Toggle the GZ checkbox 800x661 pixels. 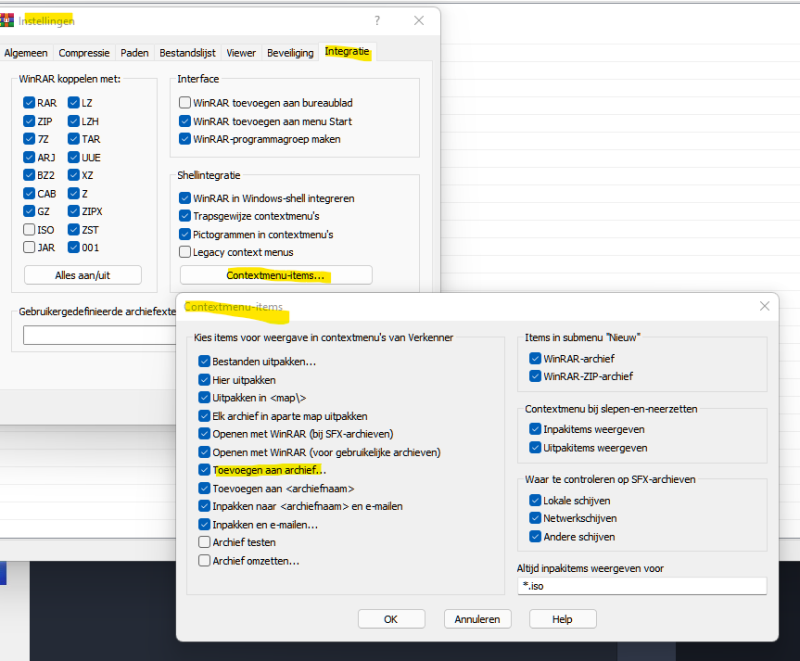29,211
